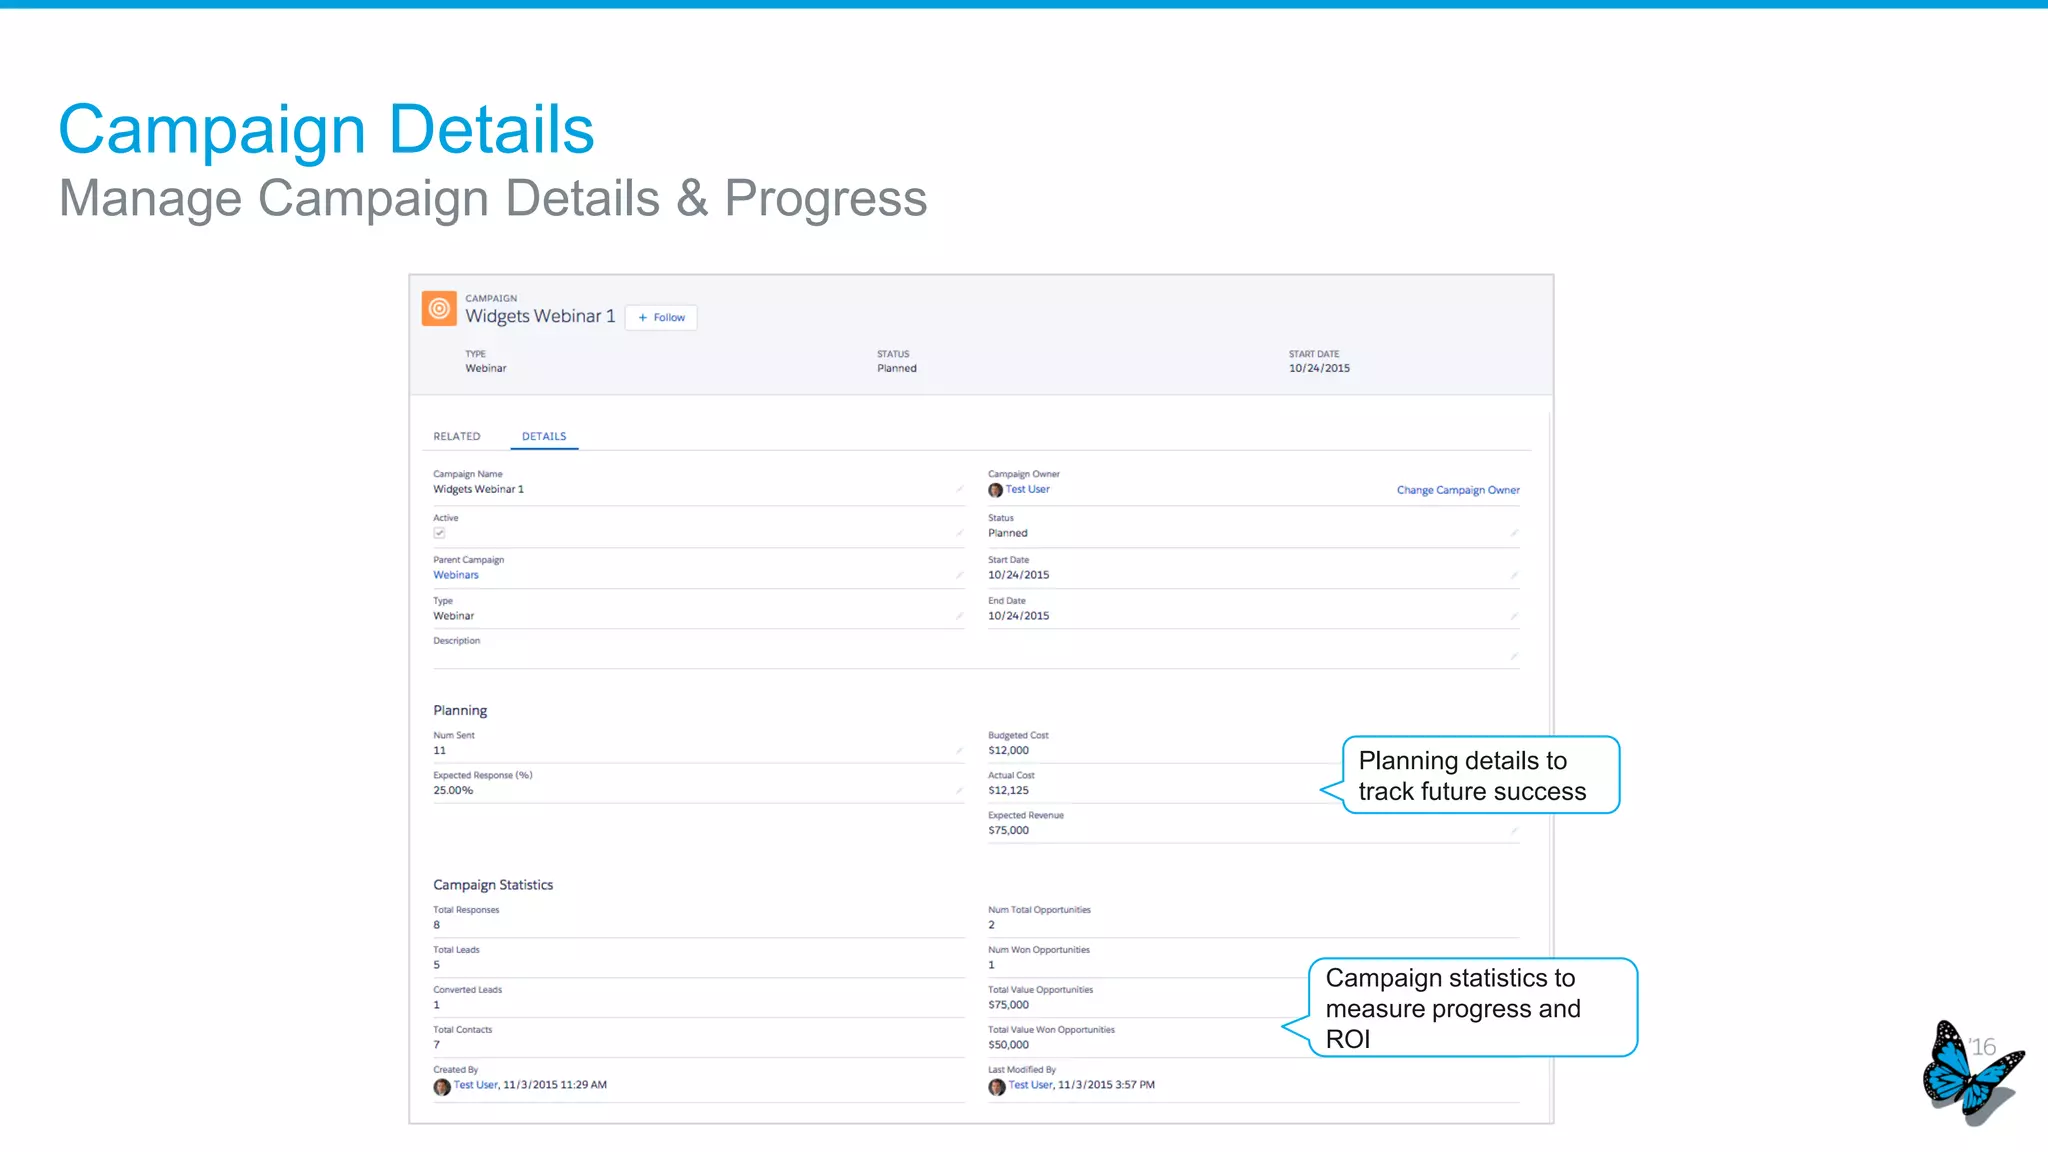Click the Last Modified By avatar
This screenshot has width=2048, height=1152.
(996, 1087)
